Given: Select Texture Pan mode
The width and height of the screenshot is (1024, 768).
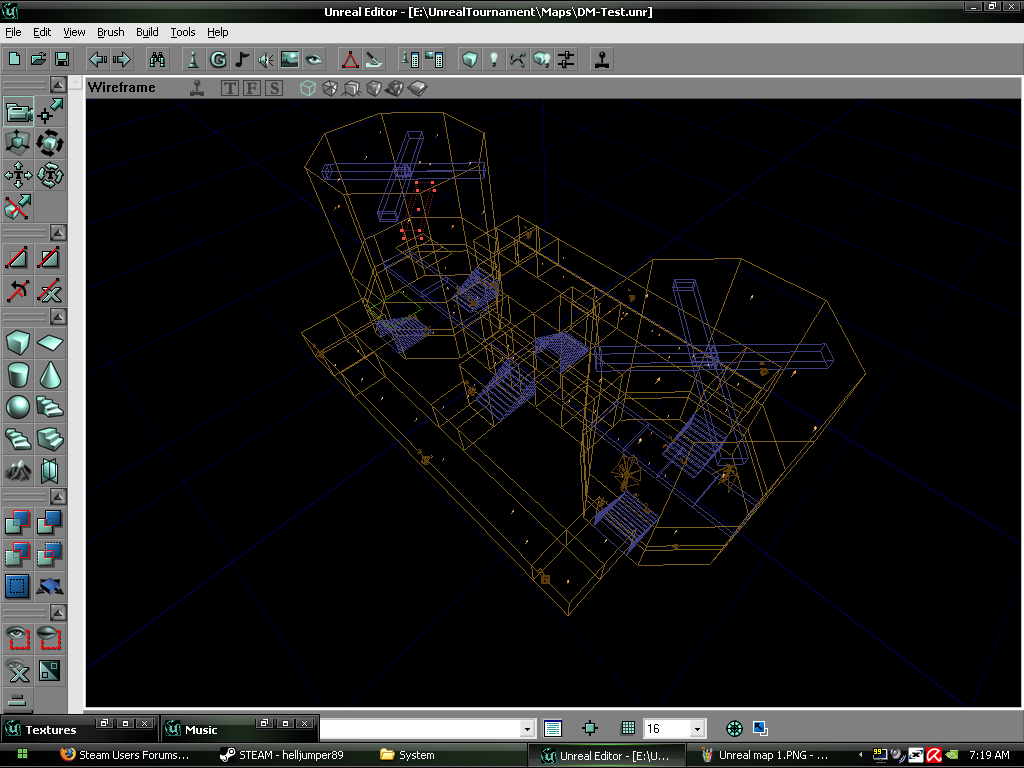Looking at the screenshot, I should tap(18, 175).
